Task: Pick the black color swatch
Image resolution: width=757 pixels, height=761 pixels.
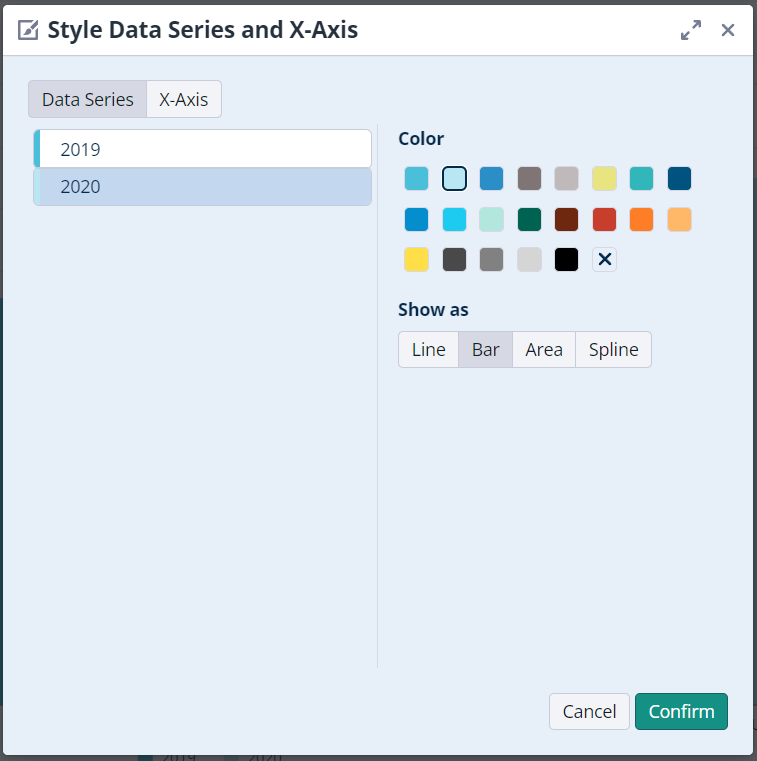Action: tap(567, 260)
